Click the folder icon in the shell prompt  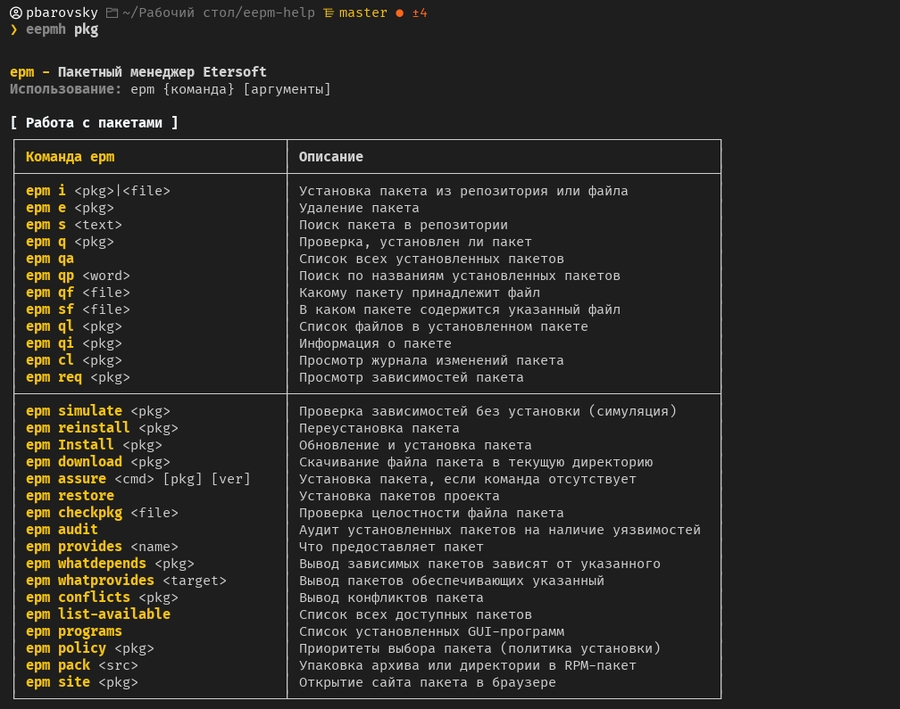[x=111, y=13]
